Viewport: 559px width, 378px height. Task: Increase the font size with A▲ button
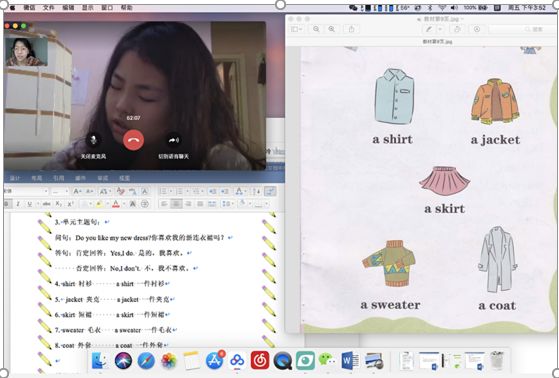point(77,191)
